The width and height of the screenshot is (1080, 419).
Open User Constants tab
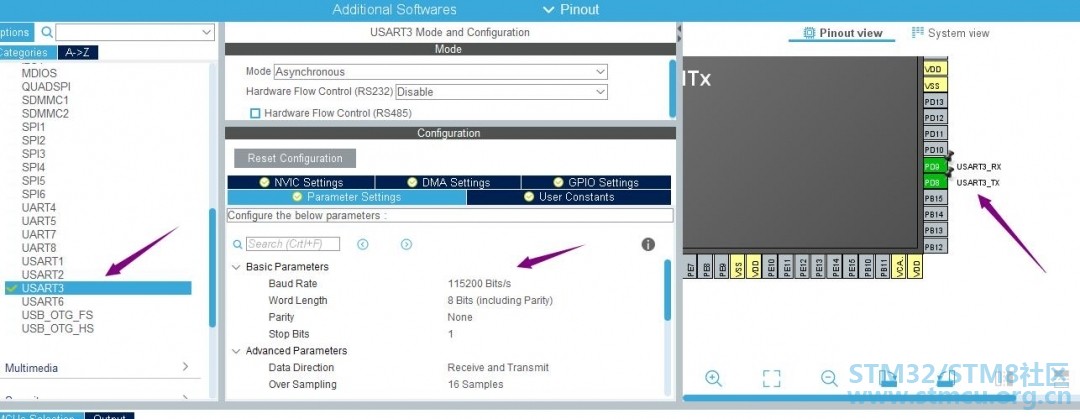(x=569, y=197)
